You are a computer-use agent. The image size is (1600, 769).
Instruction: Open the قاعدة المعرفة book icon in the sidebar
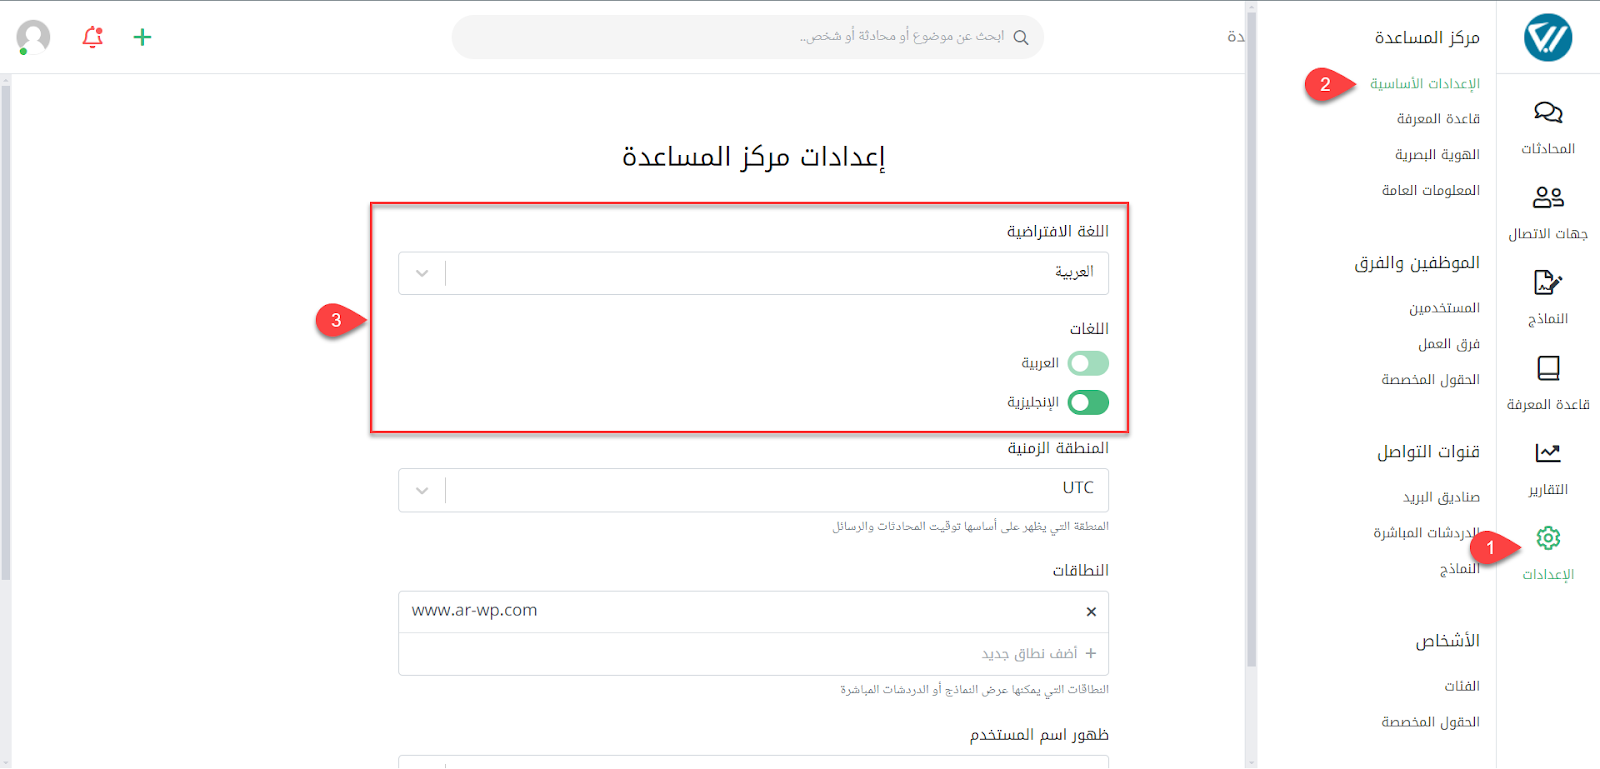pyautogui.click(x=1548, y=368)
